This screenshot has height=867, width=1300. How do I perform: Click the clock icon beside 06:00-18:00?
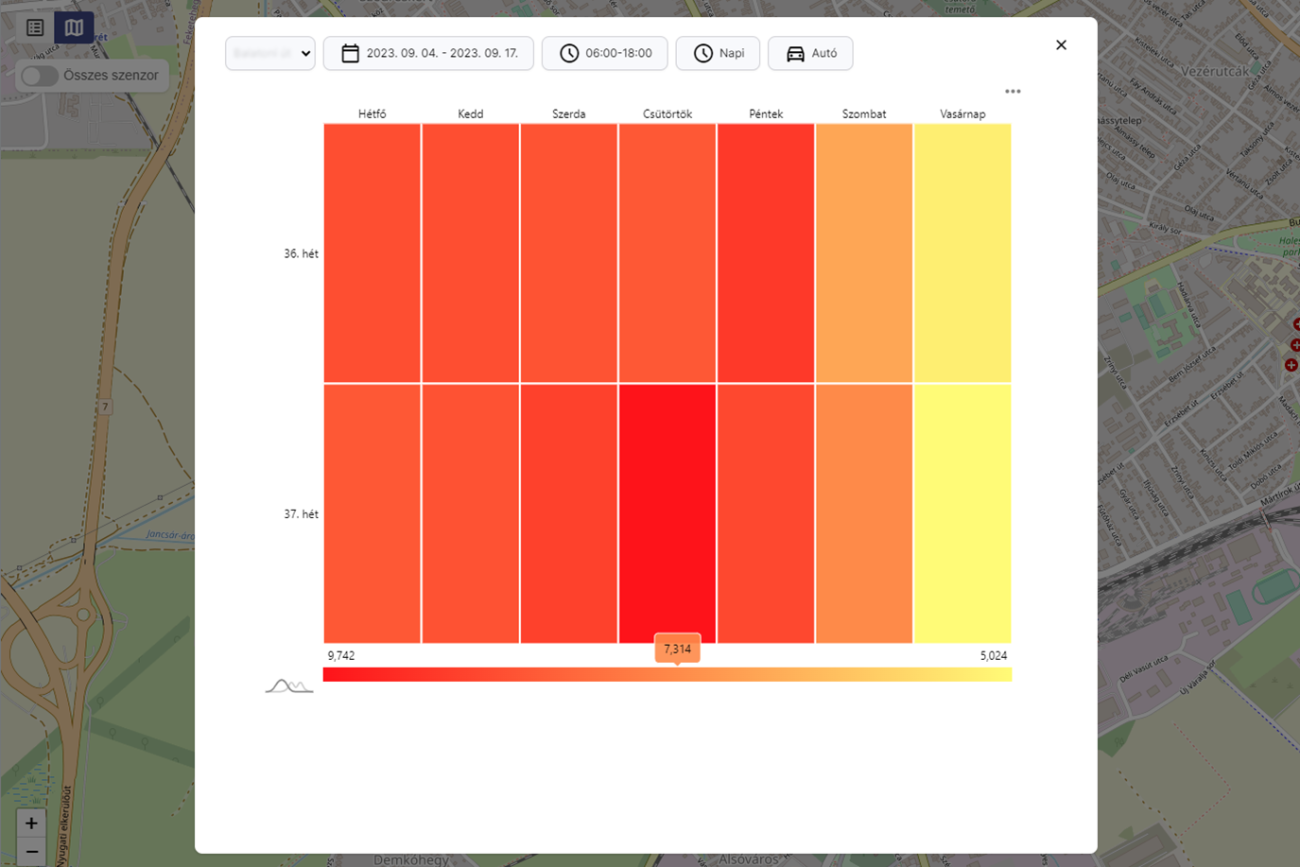[x=569, y=53]
